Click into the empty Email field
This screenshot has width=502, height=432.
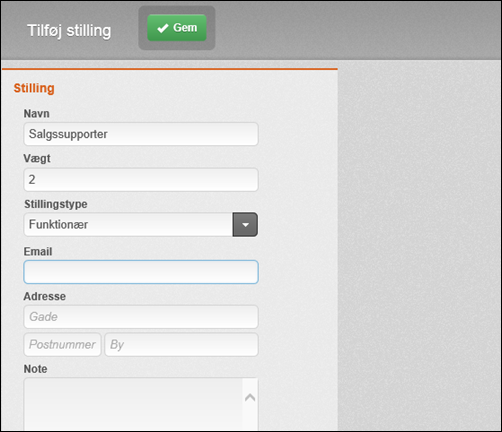pyautogui.click(x=141, y=272)
